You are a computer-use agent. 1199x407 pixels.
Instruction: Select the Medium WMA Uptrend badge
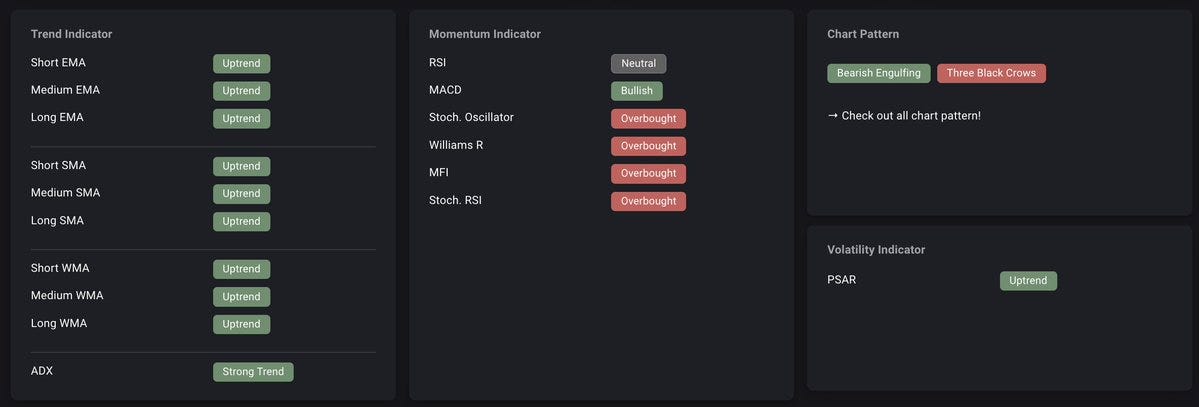pyautogui.click(x=242, y=297)
